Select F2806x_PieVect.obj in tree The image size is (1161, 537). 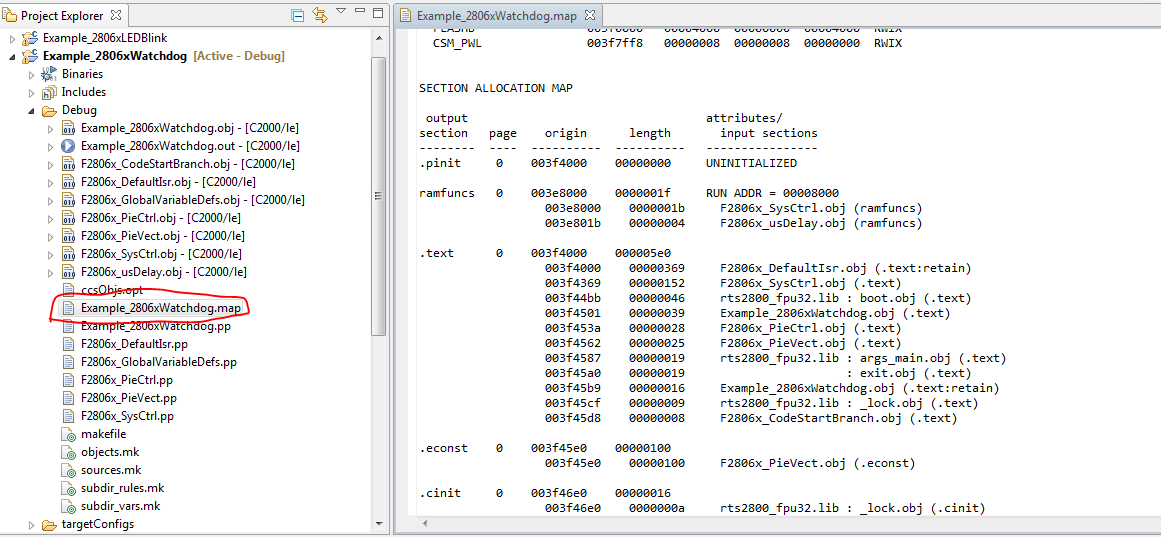[163, 236]
